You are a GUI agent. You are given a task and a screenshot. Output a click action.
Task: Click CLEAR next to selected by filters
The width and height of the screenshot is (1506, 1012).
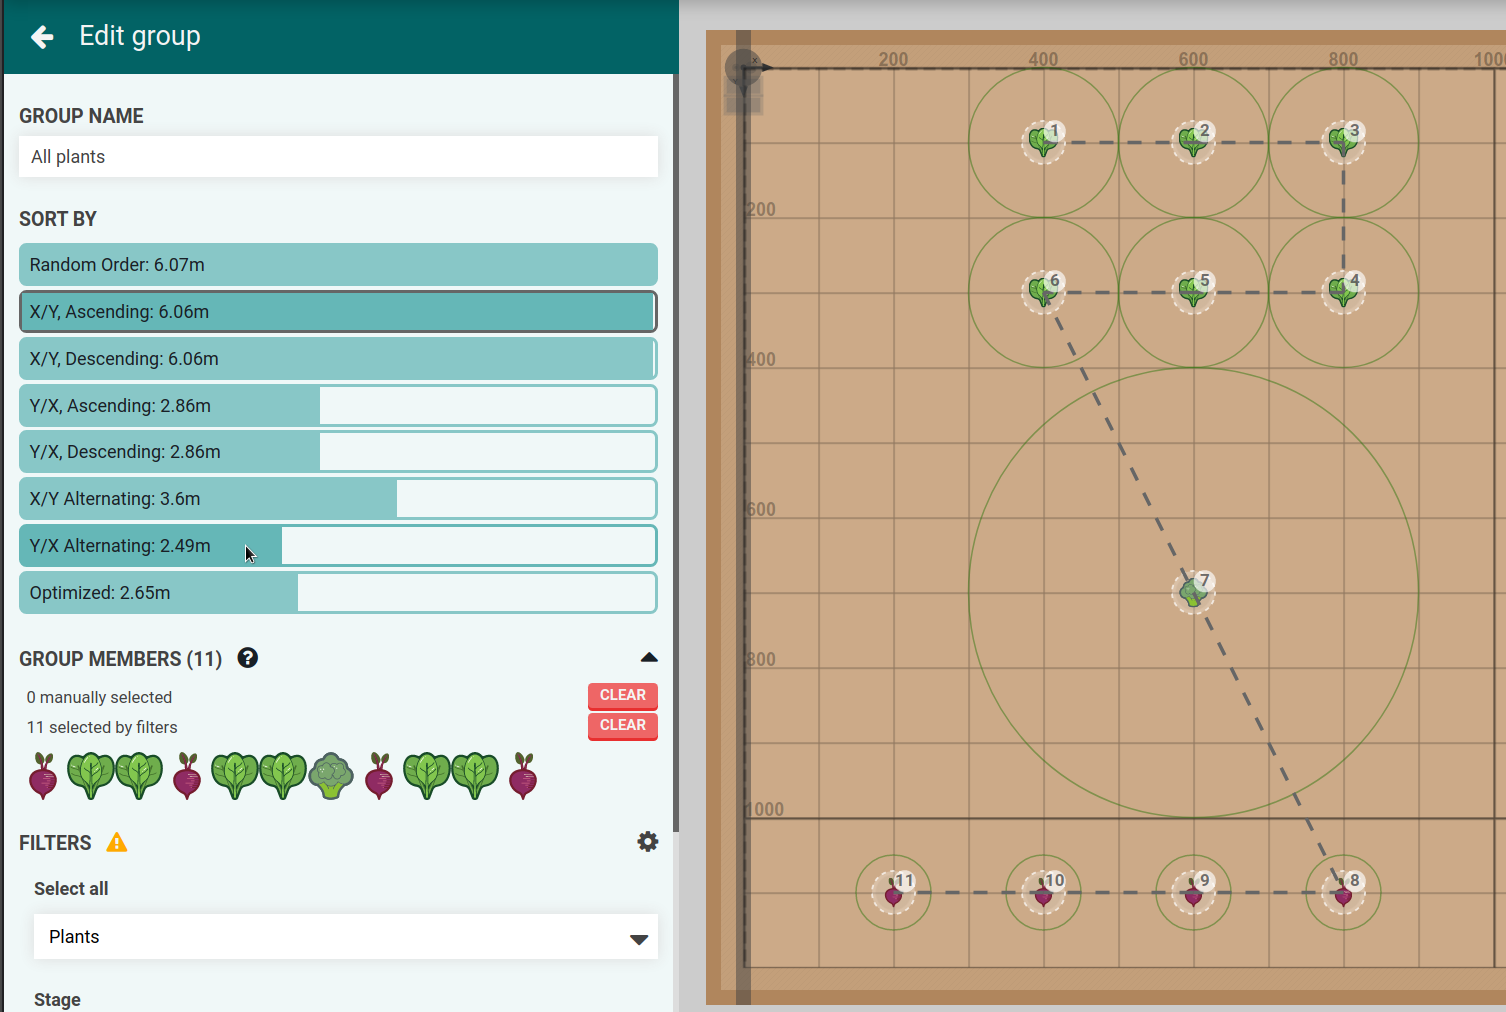622,725
